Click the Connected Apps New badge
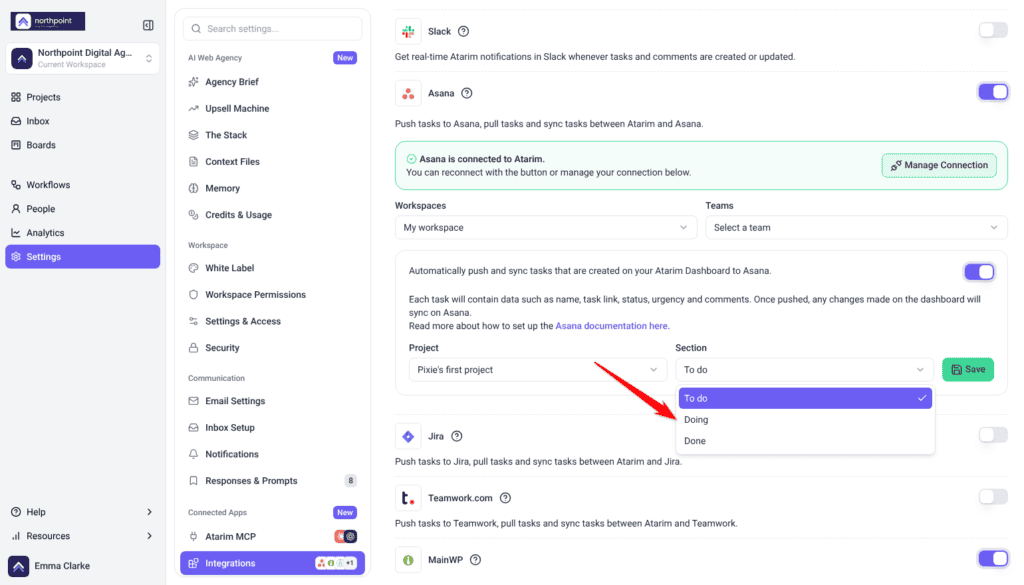The width and height of the screenshot is (1024, 585). pos(345,513)
